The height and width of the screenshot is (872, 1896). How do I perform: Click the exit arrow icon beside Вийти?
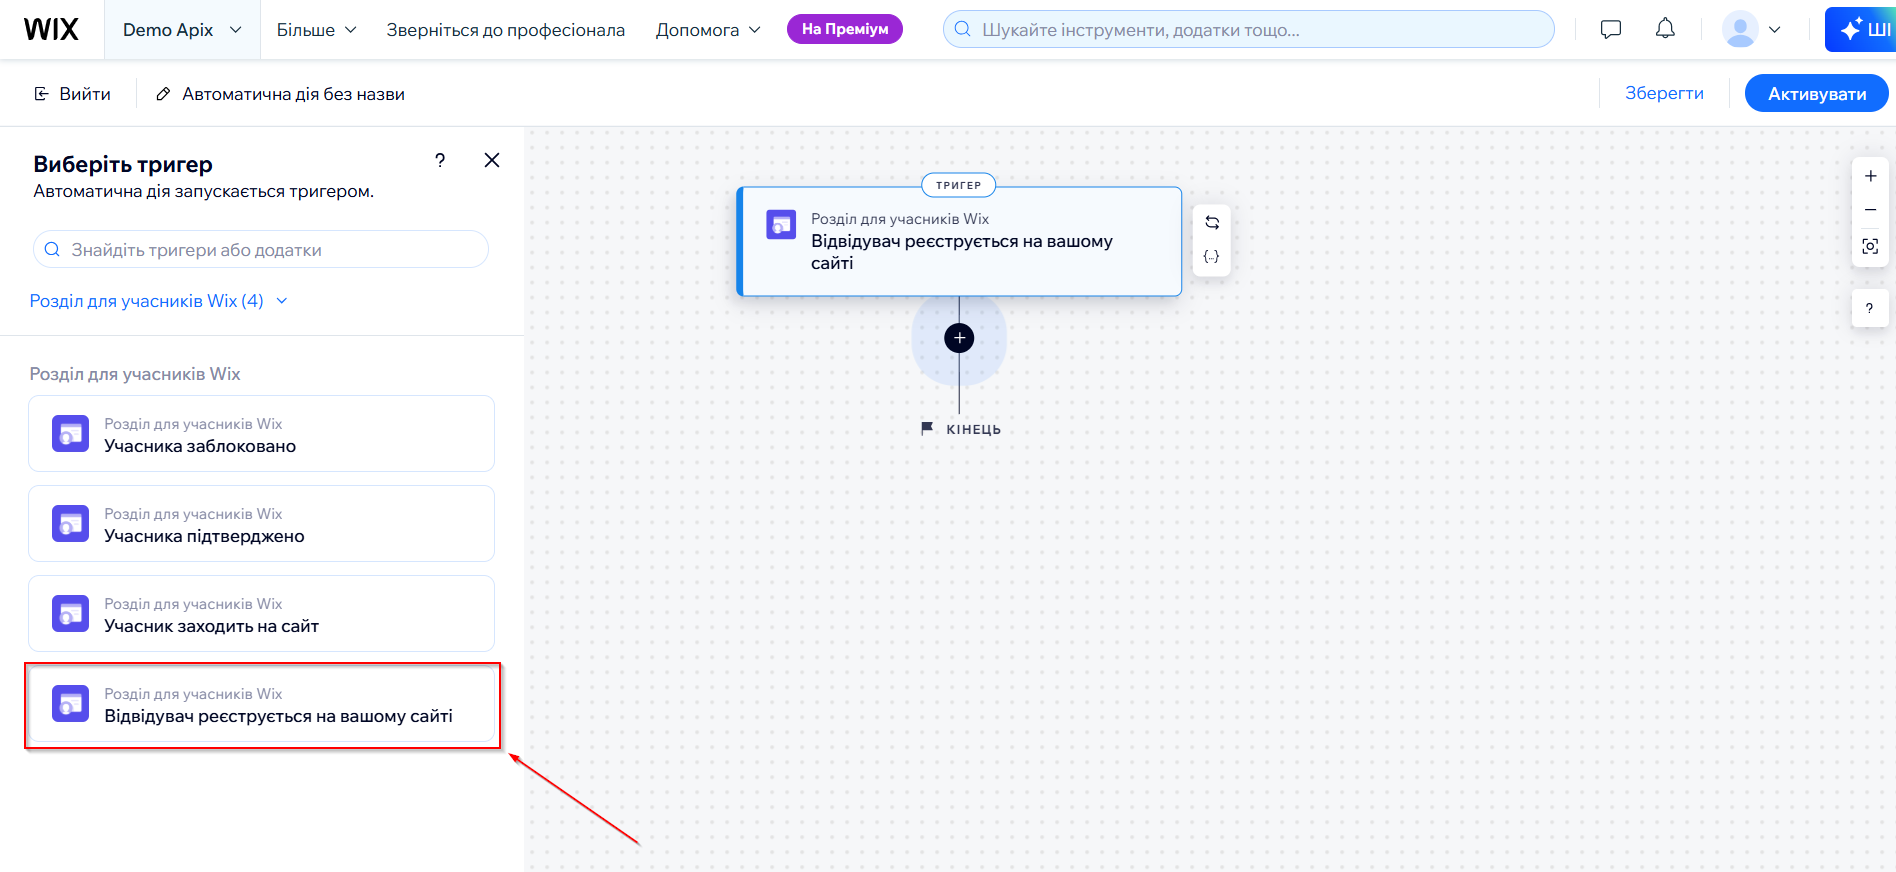[x=42, y=94]
